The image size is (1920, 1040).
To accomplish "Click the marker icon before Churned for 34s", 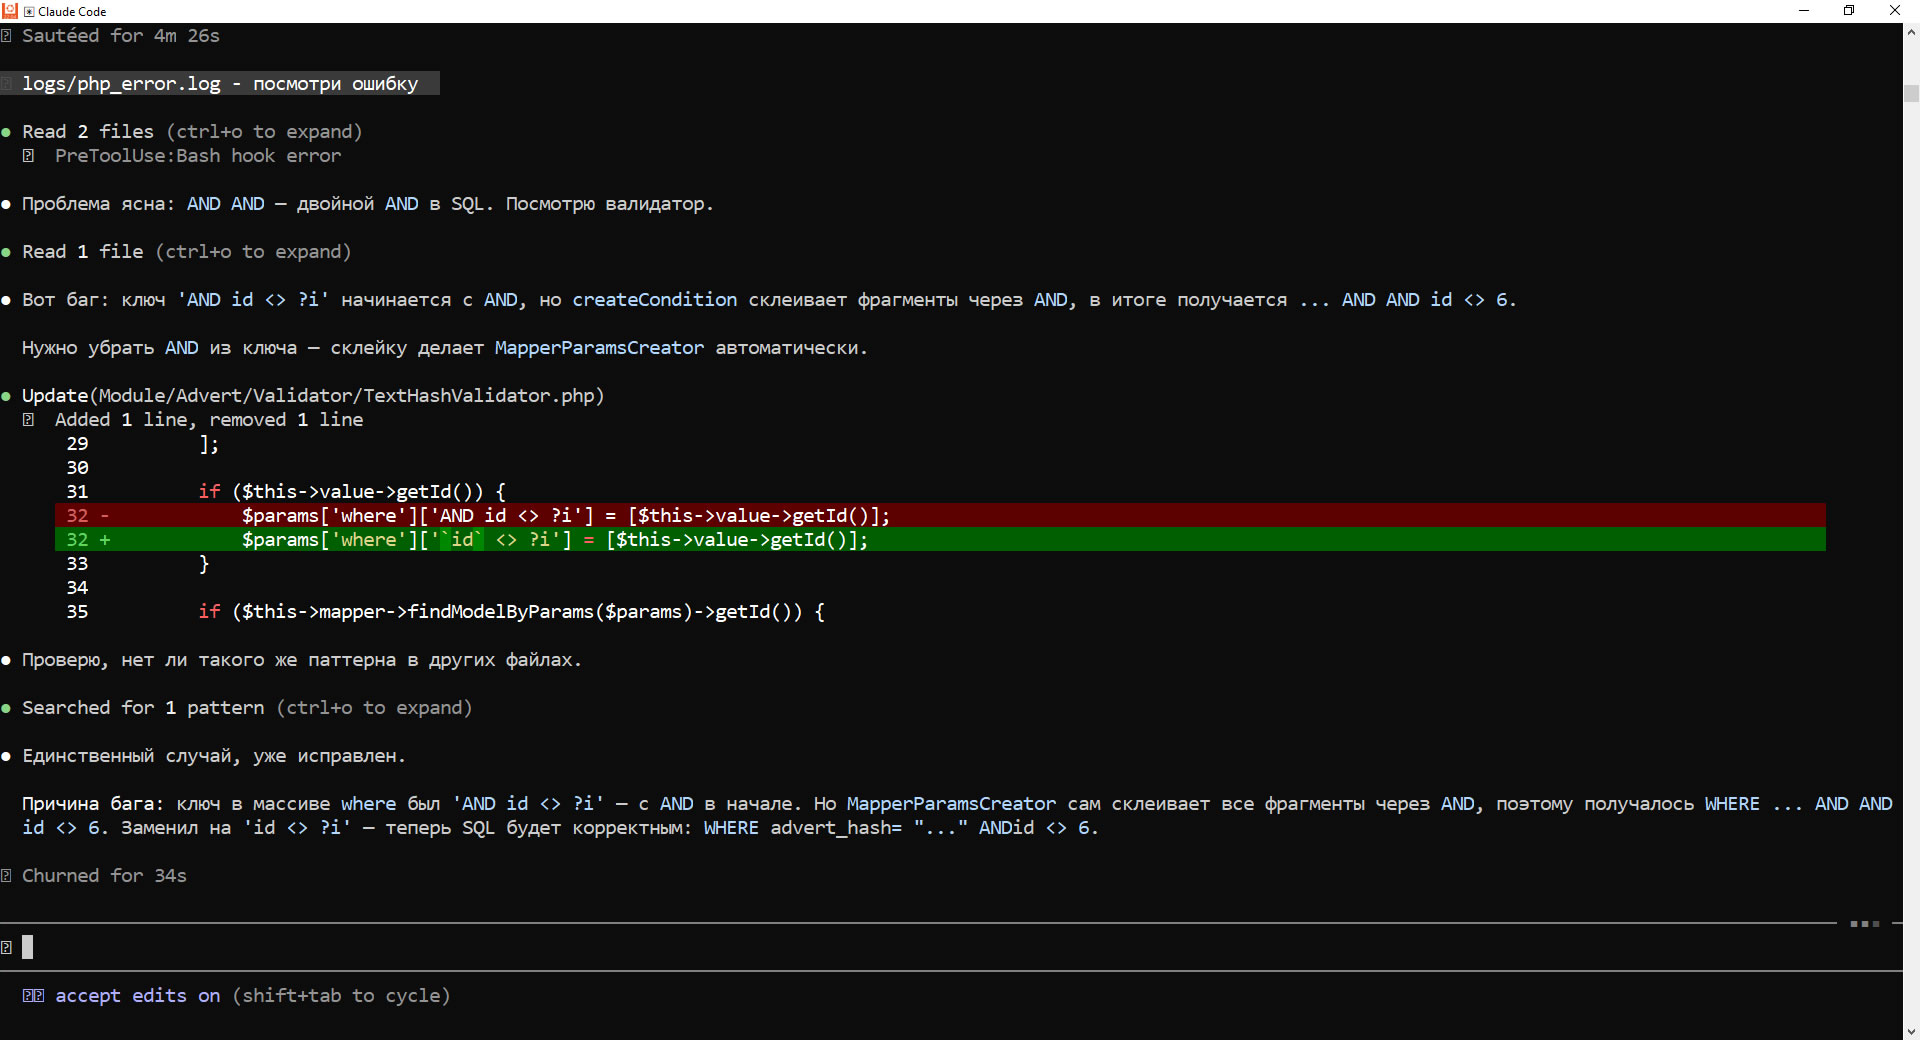I will (7, 876).
